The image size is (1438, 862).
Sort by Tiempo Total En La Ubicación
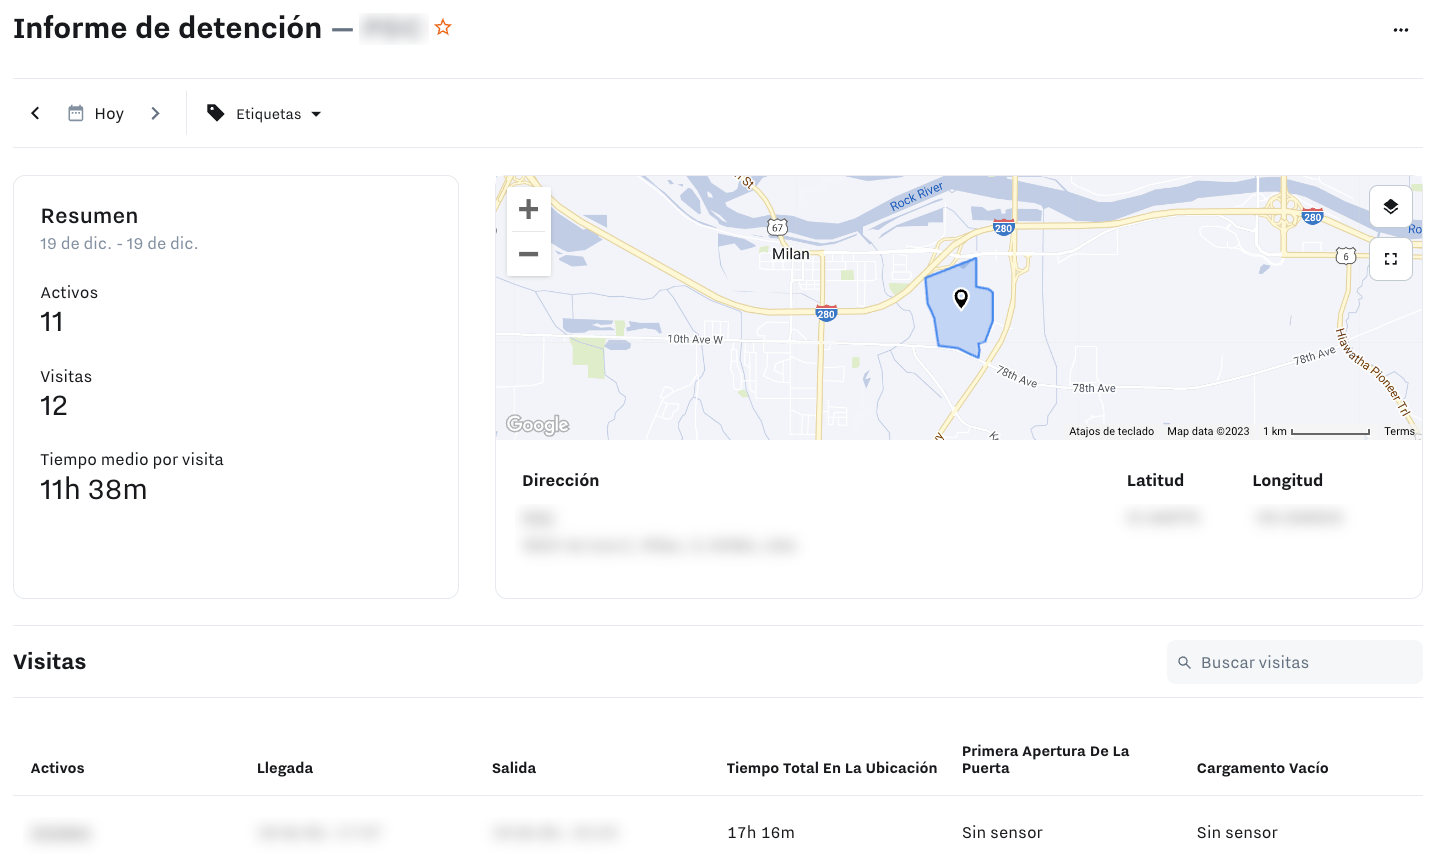831,768
